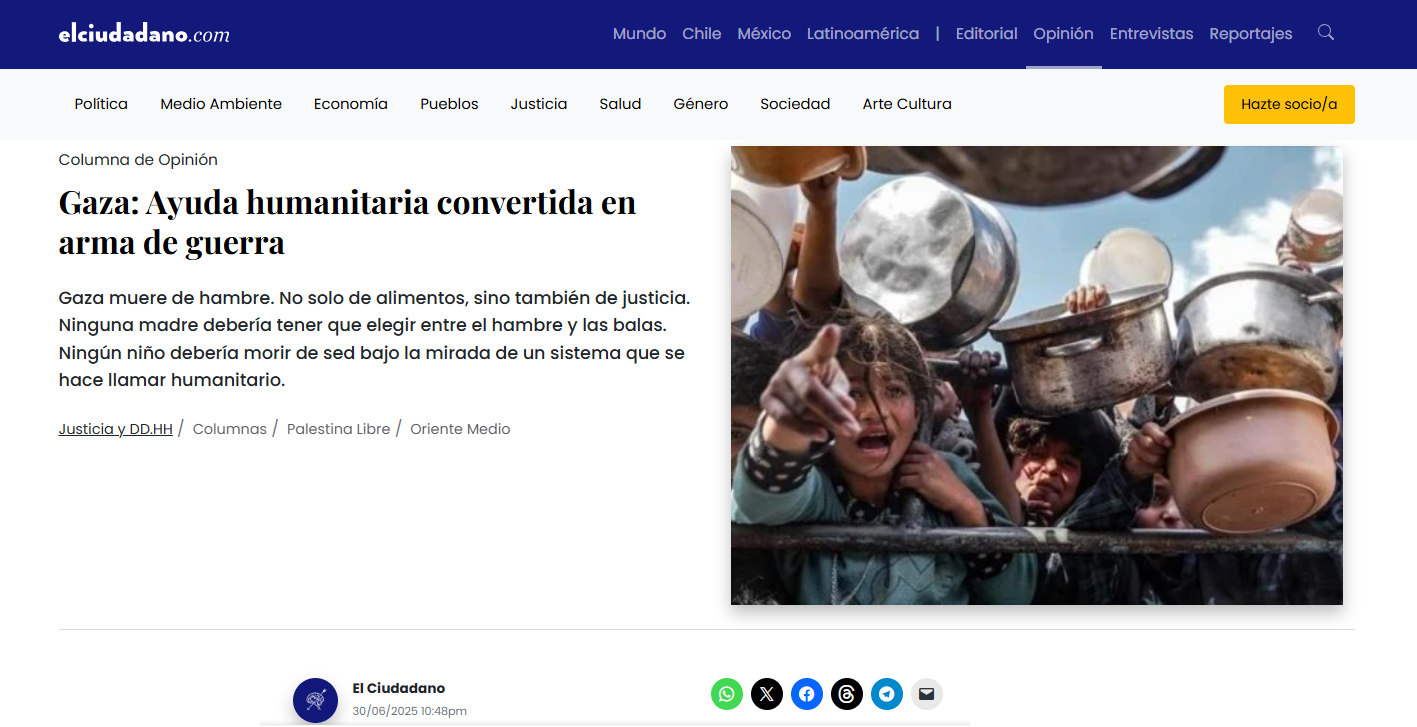The width and height of the screenshot is (1417, 727).
Task: Select the Entrevistas menu item
Action: (1151, 34)
